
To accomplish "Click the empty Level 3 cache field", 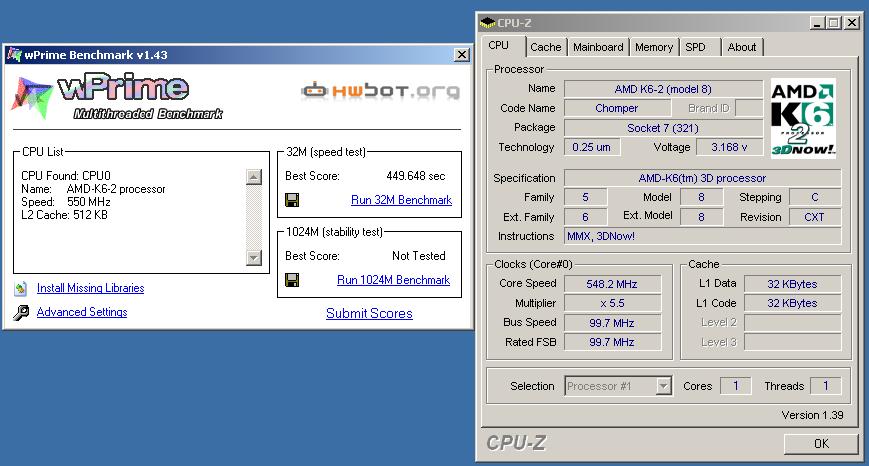I will pos(792,342).
